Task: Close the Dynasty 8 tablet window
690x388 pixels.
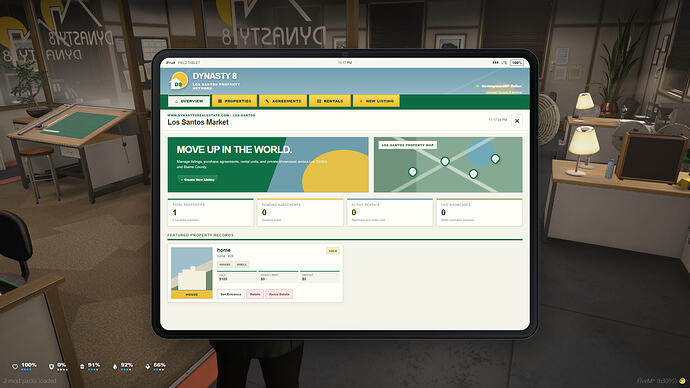Action: pos(517,121)
